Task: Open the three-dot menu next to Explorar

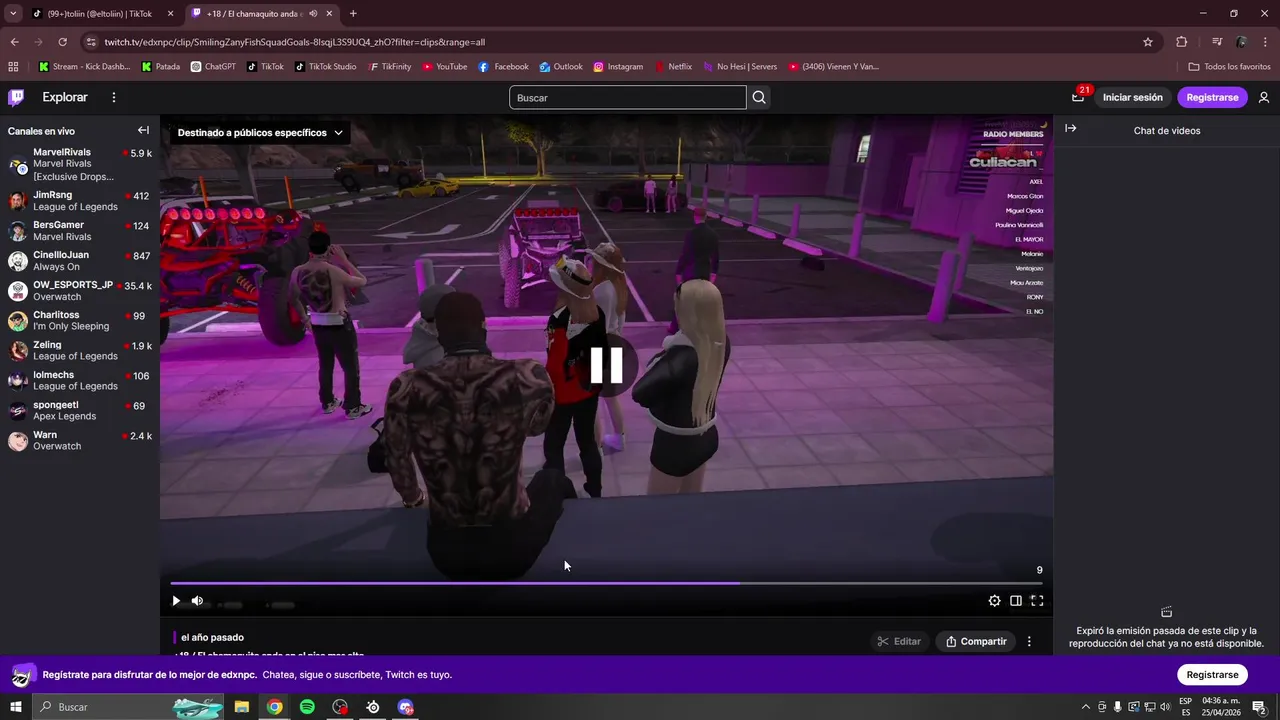Action: pos(114,97)
